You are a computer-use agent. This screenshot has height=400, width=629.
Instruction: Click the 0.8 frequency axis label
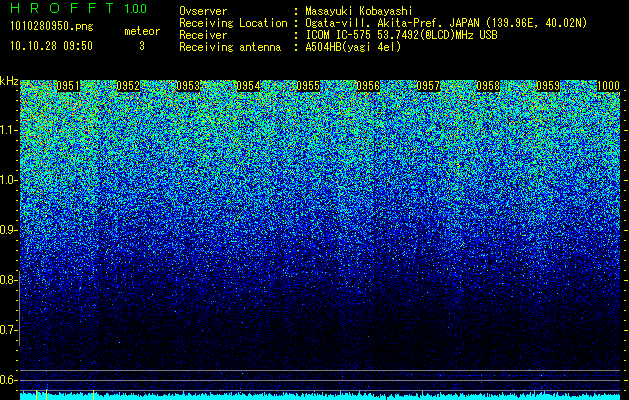coord(7,280)
